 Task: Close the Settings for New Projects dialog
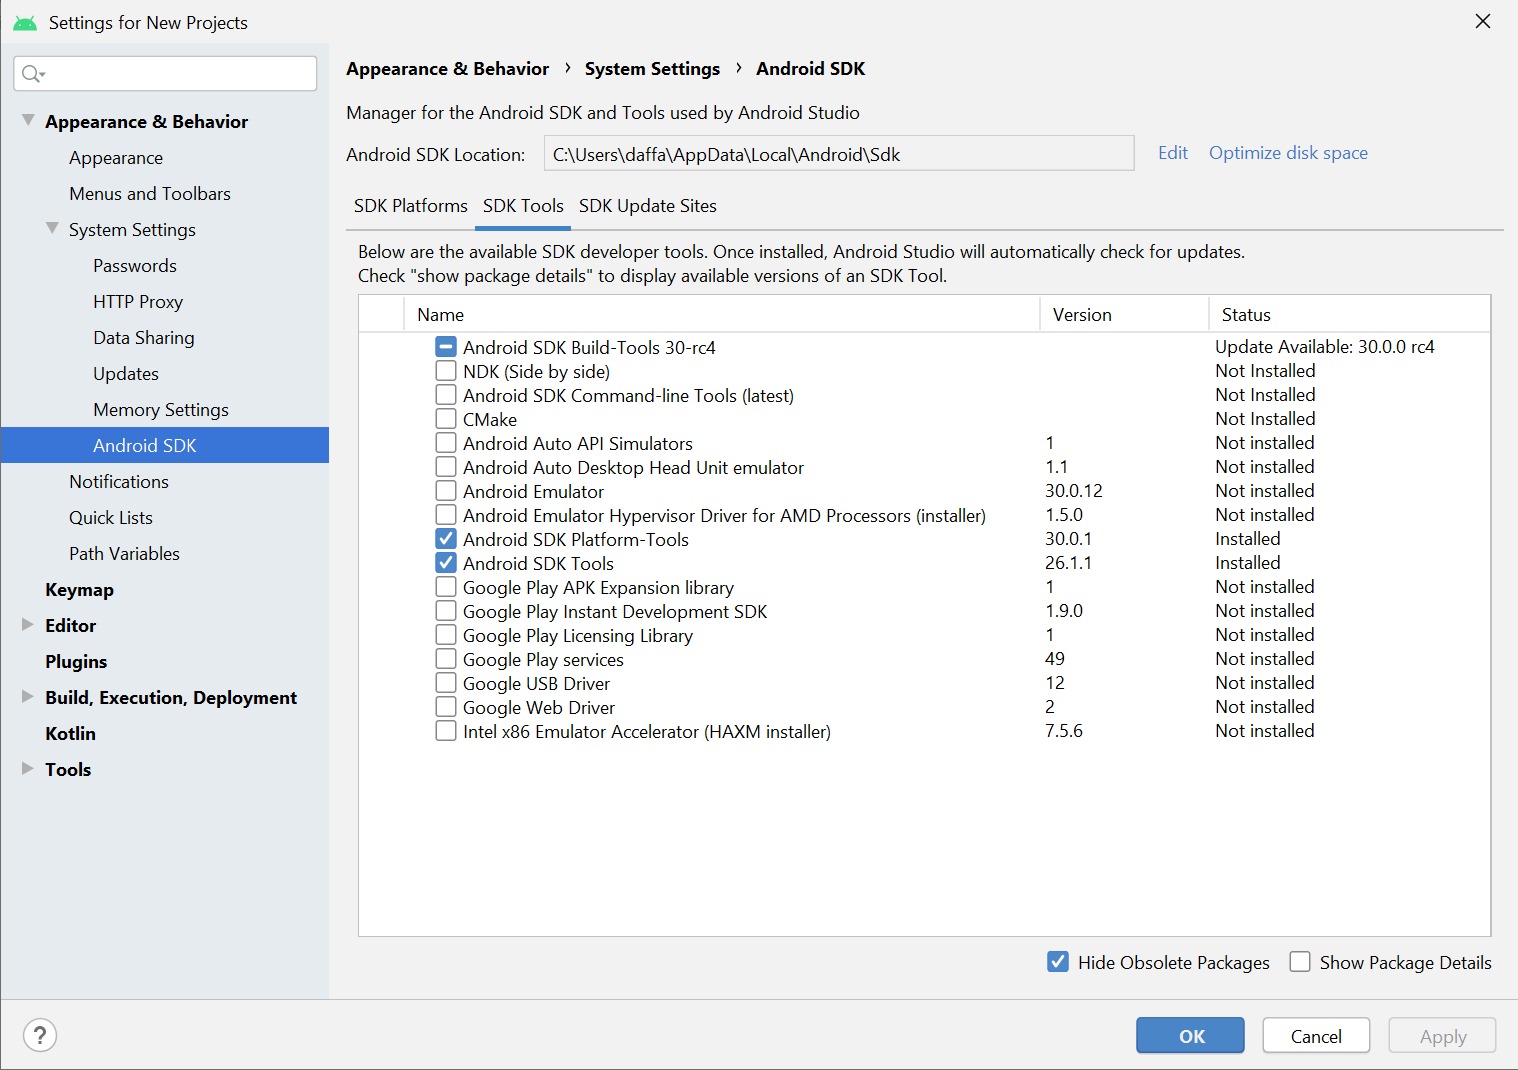point(1483,21)
